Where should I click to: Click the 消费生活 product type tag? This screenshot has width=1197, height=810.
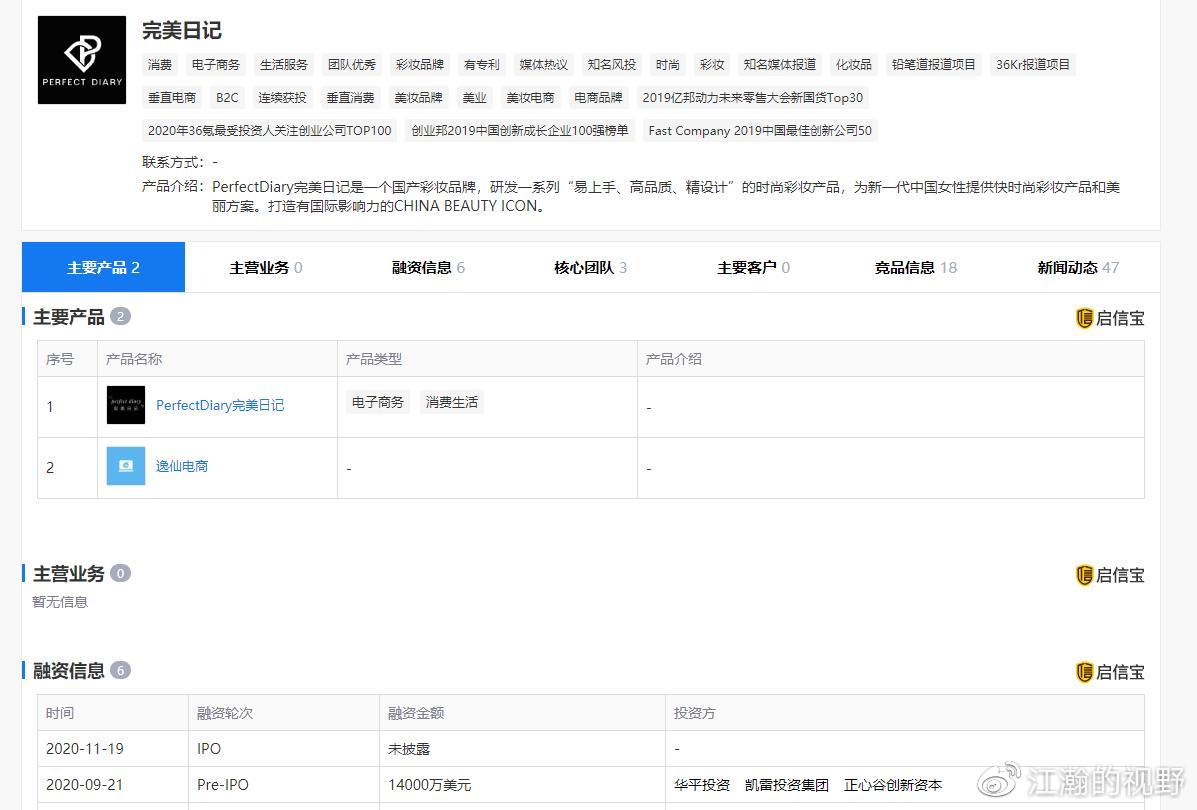coord(452,402)
